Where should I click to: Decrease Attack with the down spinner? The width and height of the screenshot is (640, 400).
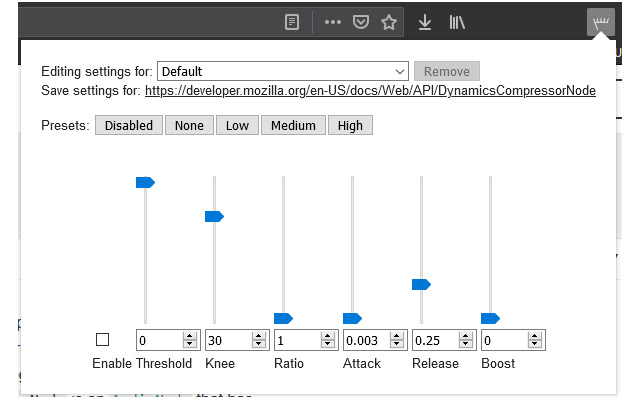(397, 344)
